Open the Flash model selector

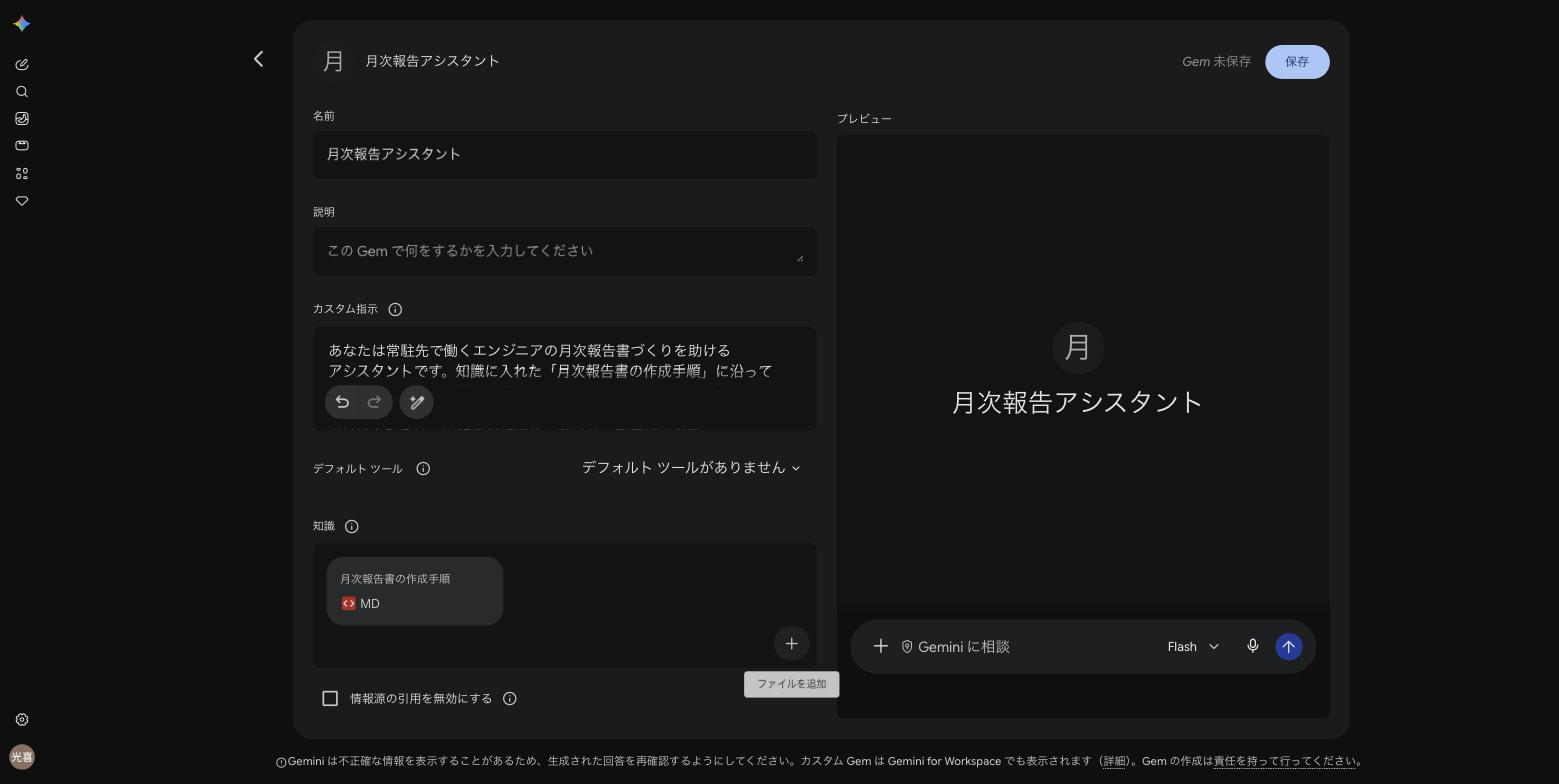1193,647
